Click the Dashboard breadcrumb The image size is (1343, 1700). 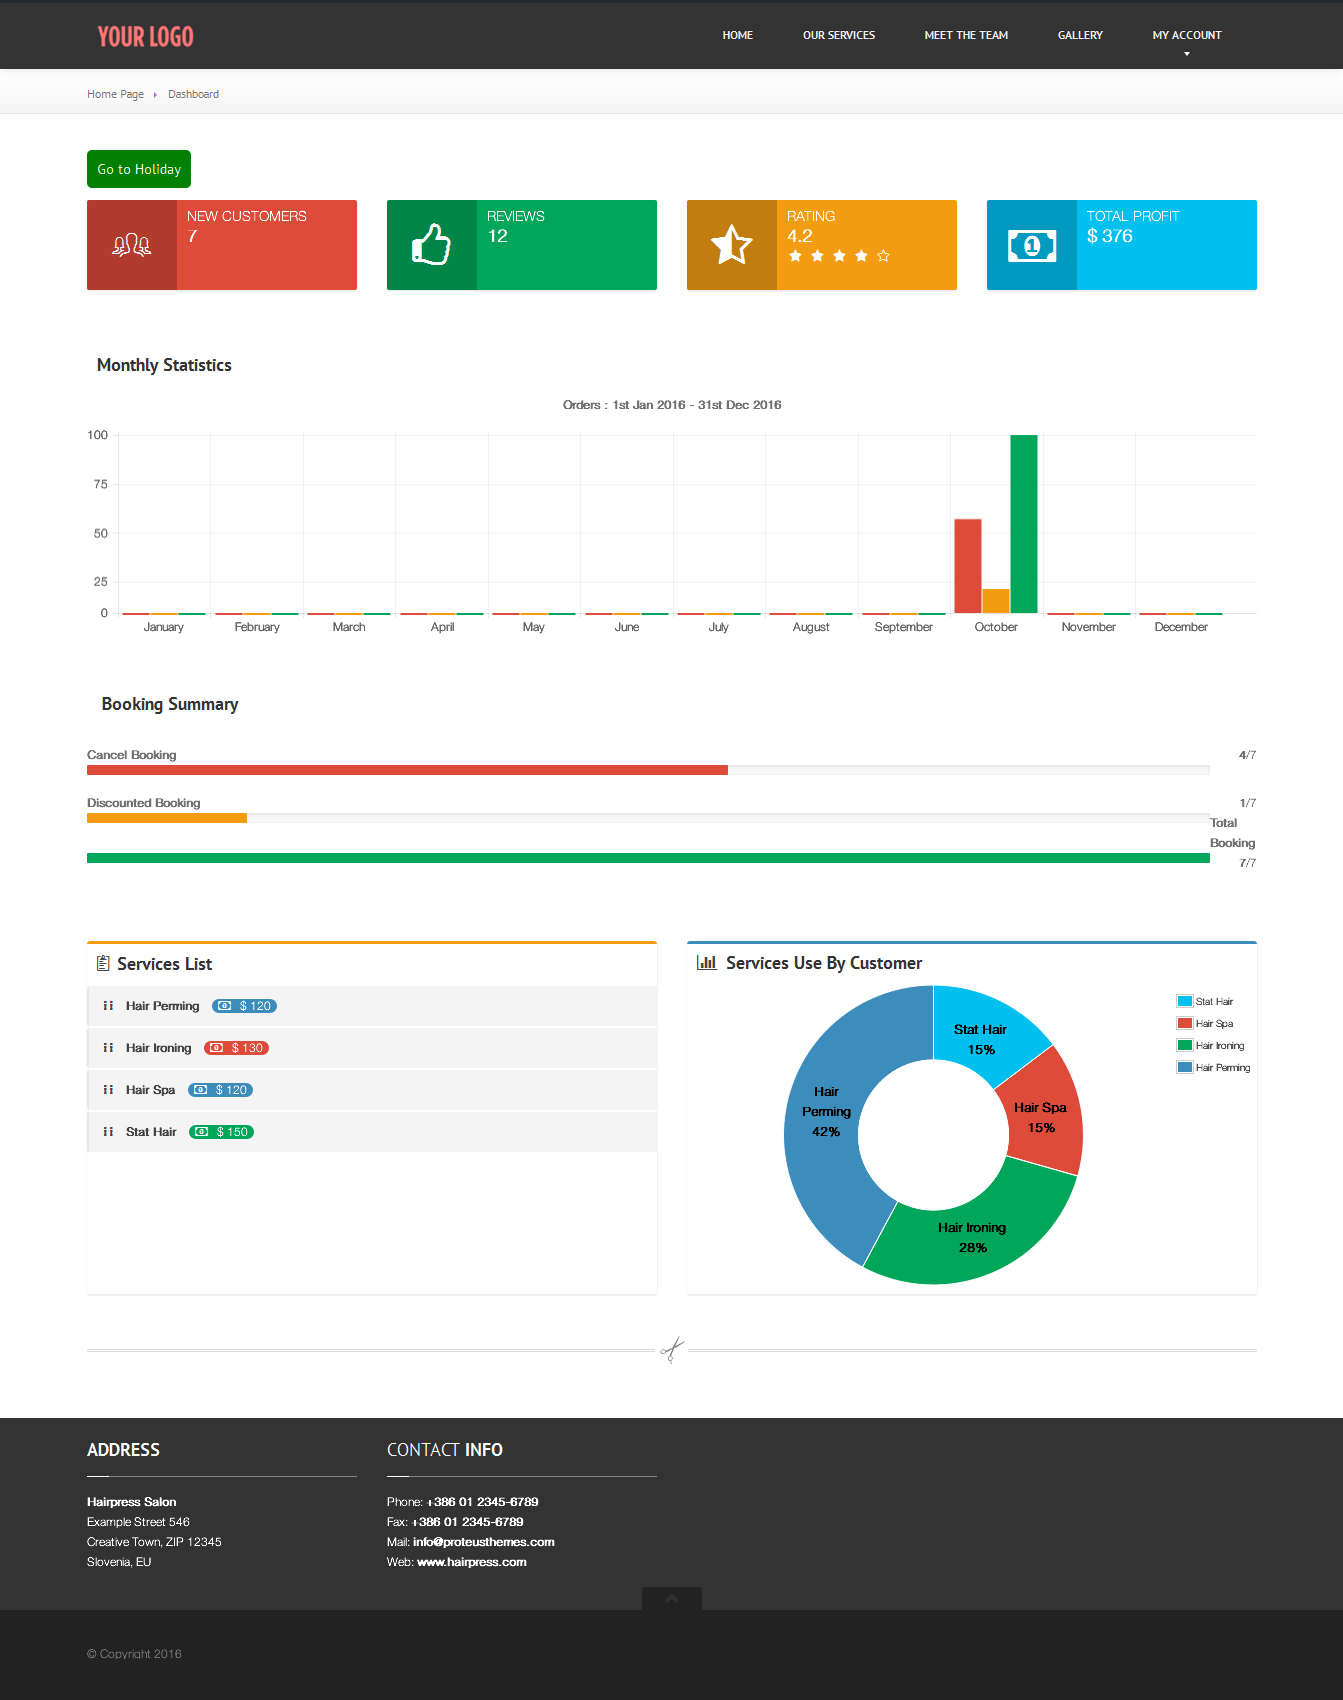point(193,94)
